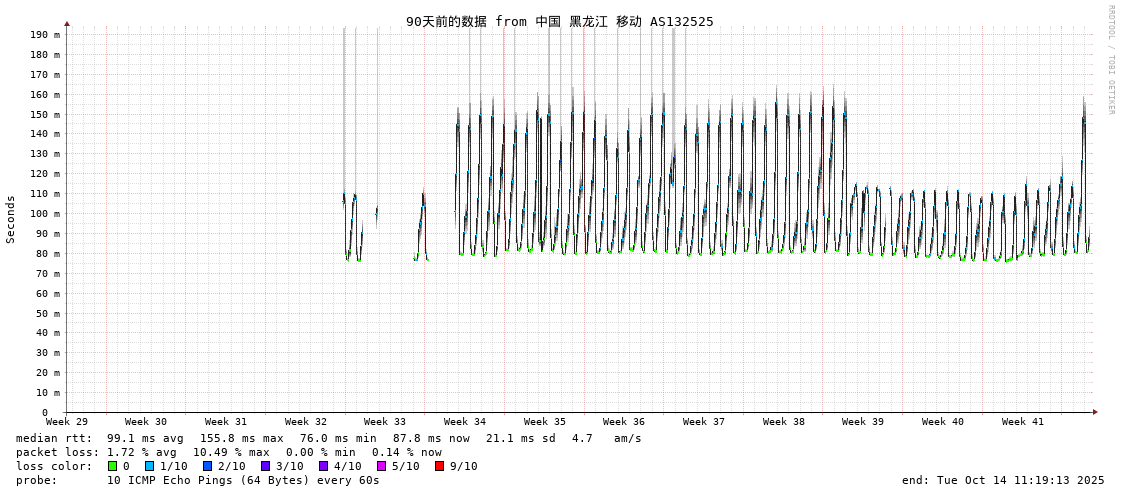Screen dimensions: 1121x494
Task: Click the median rtt statistics line
Action: click(x=328, y=438)
